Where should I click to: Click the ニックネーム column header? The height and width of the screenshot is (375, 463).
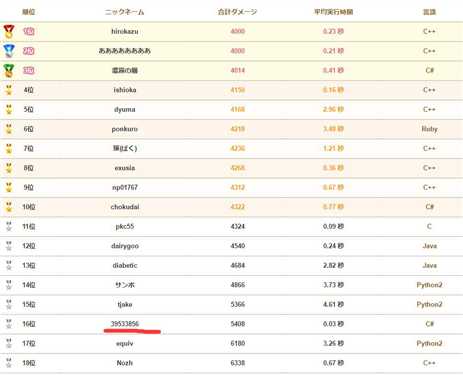click(125, 12)
